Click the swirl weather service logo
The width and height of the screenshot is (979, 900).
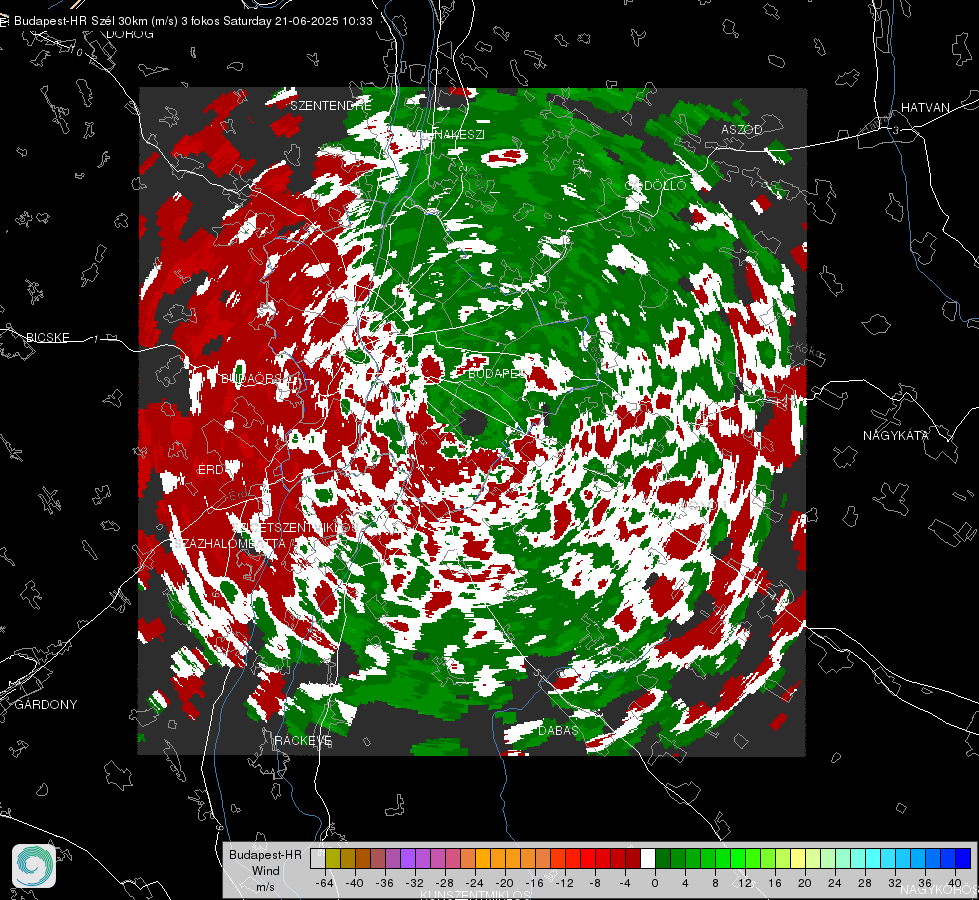click(34, 866)
